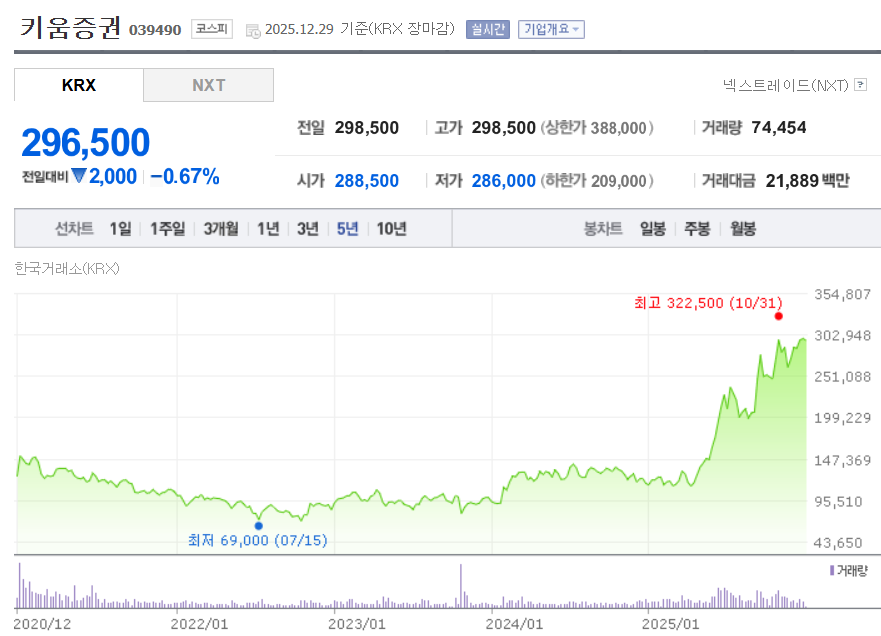Click the 2024/01 x-axis label
Screen dimensions: 881x636
(514, 624)
